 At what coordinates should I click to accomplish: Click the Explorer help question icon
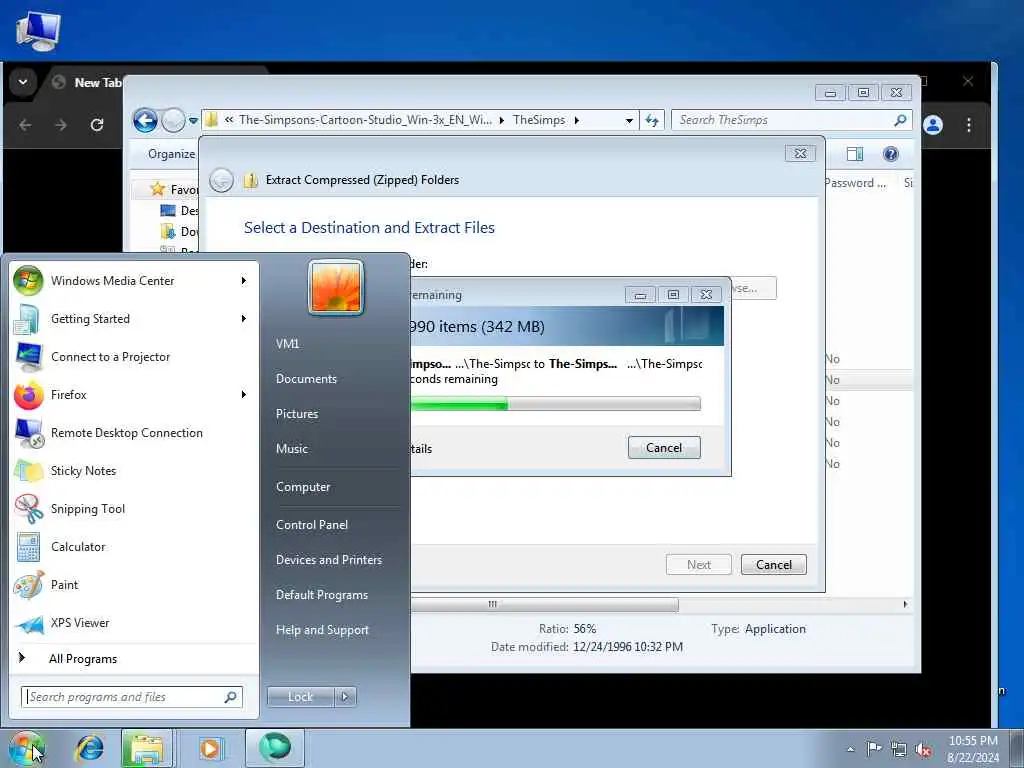tap(890, 154)
